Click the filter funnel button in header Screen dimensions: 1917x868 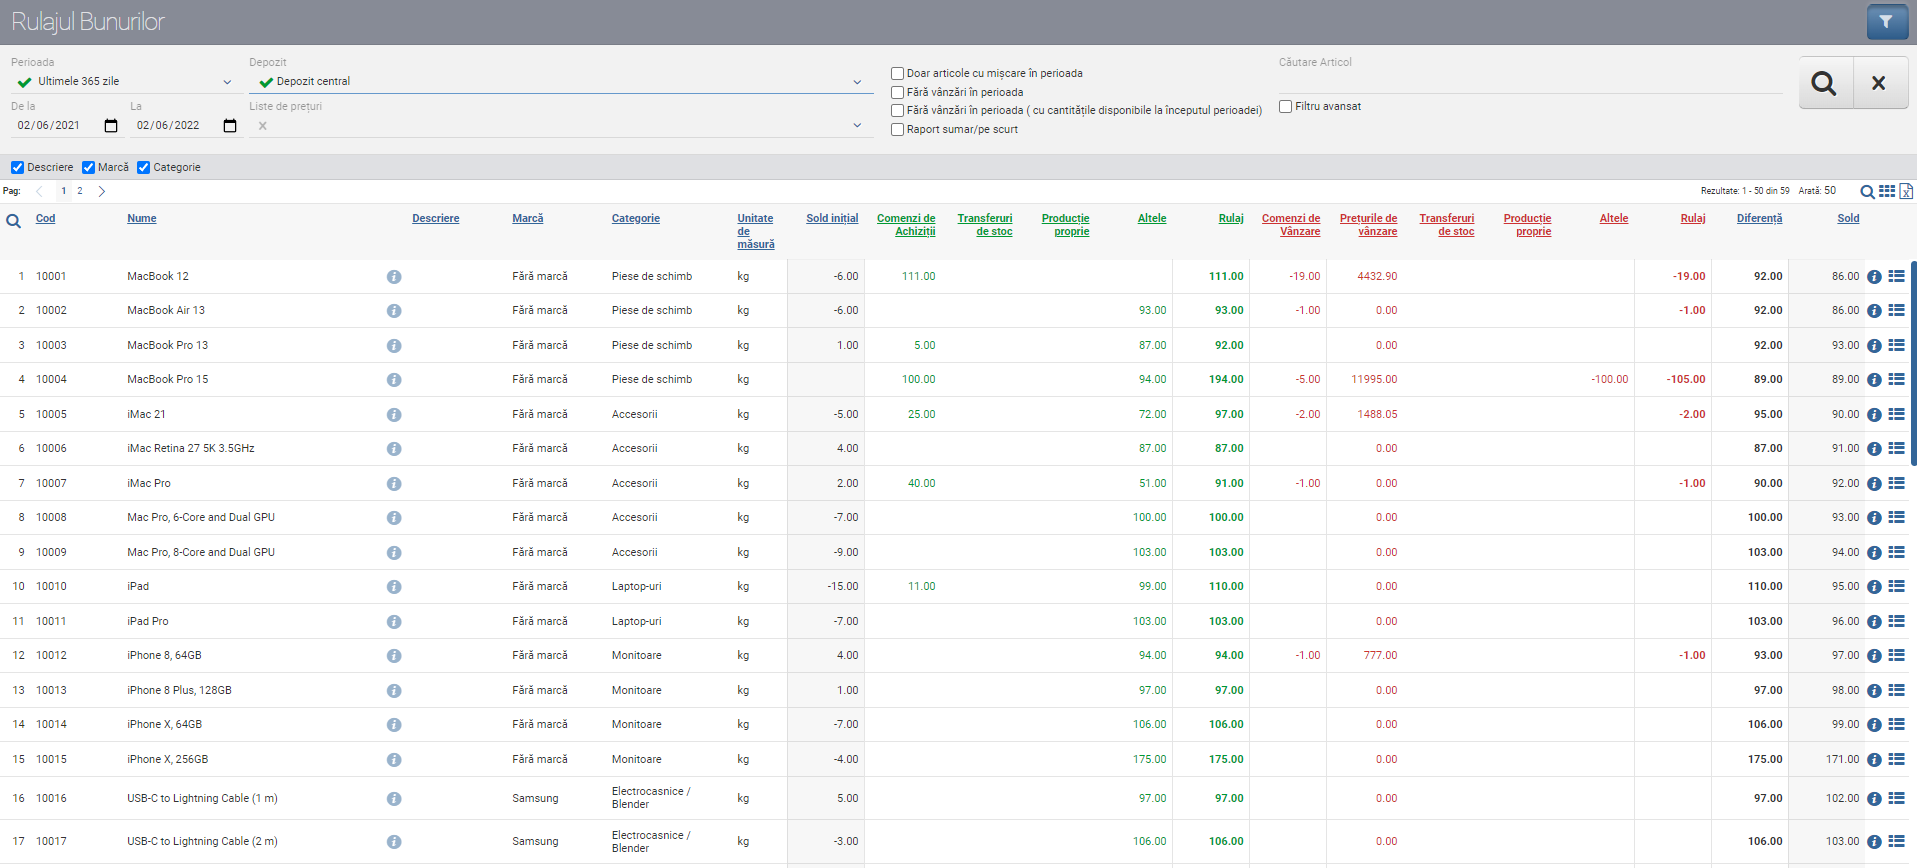[1886, 21]
